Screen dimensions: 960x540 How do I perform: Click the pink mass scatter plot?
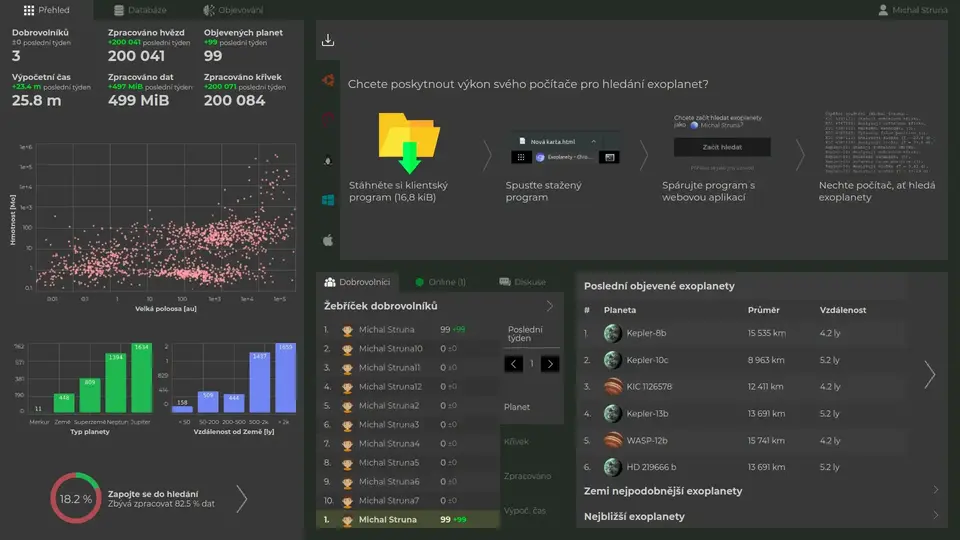165,216
